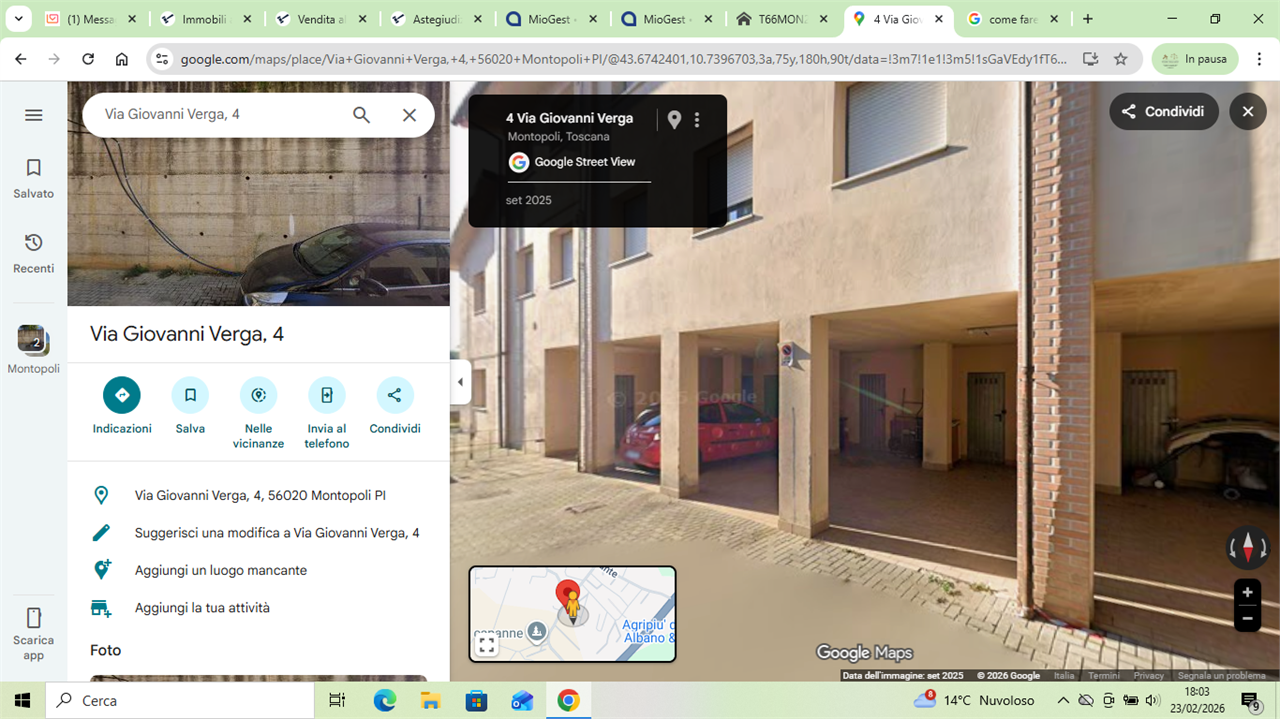Image resolution: width=1280 pixels, height=720 pixels.
Task: Zoom in with the plus button
Action: point(1247,592)
